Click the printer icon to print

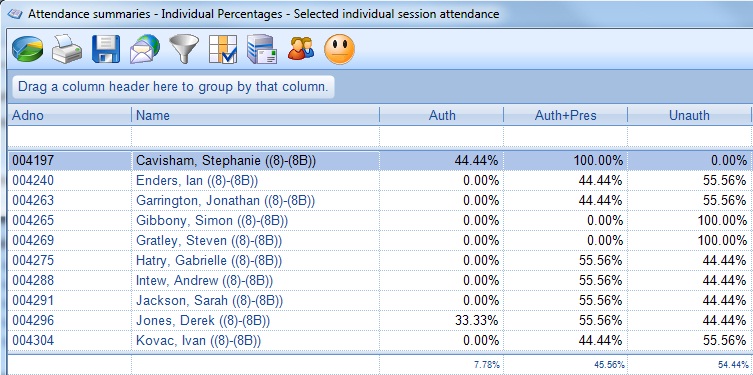(67, 49)
